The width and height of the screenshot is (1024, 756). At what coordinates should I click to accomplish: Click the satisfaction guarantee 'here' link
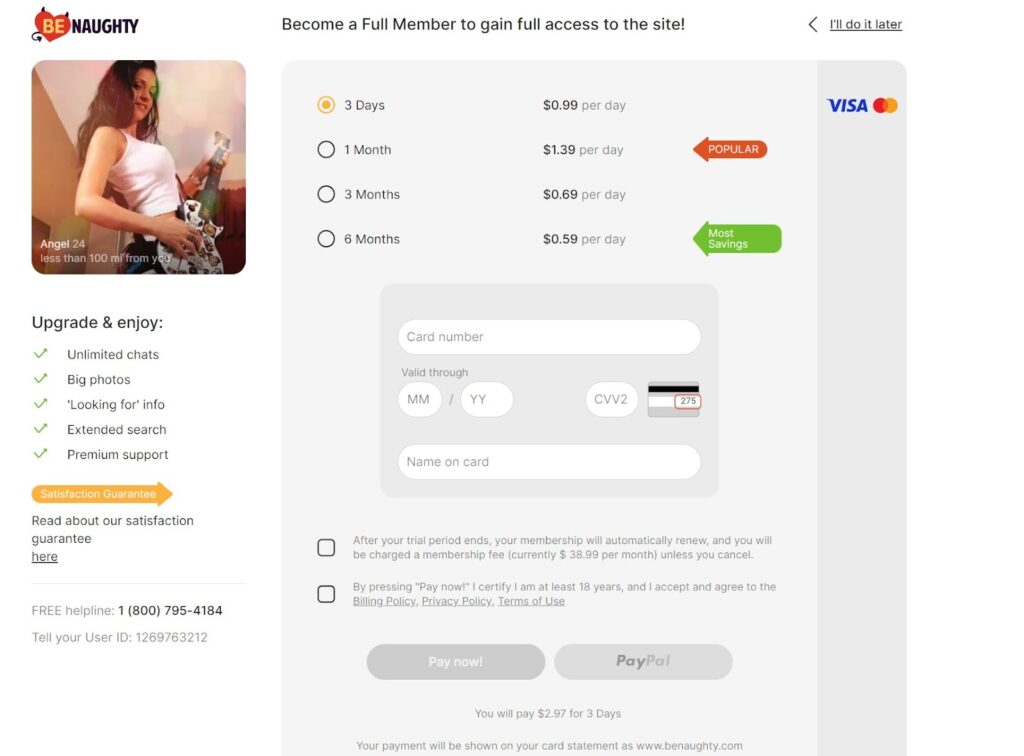(x=44, y=556)
